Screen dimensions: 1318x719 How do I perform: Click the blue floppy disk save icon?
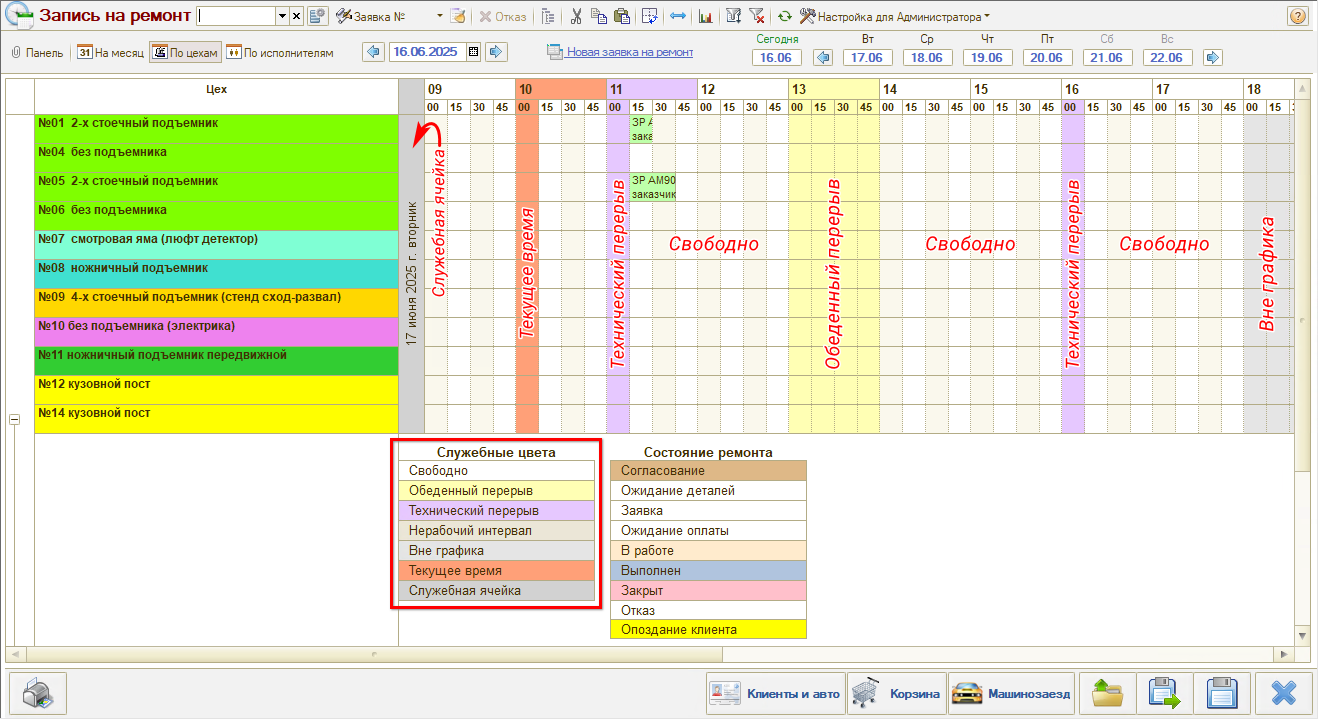(x=1222, y=693)
